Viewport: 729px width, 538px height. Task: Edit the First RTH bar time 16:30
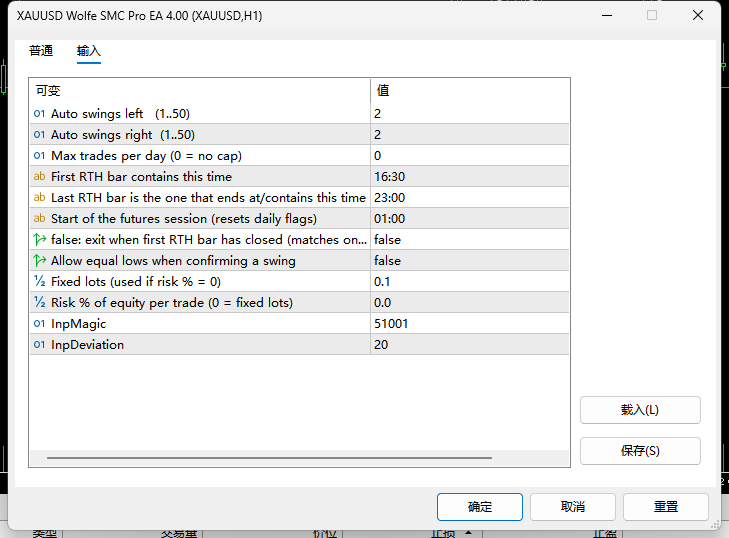coord(470,176)
